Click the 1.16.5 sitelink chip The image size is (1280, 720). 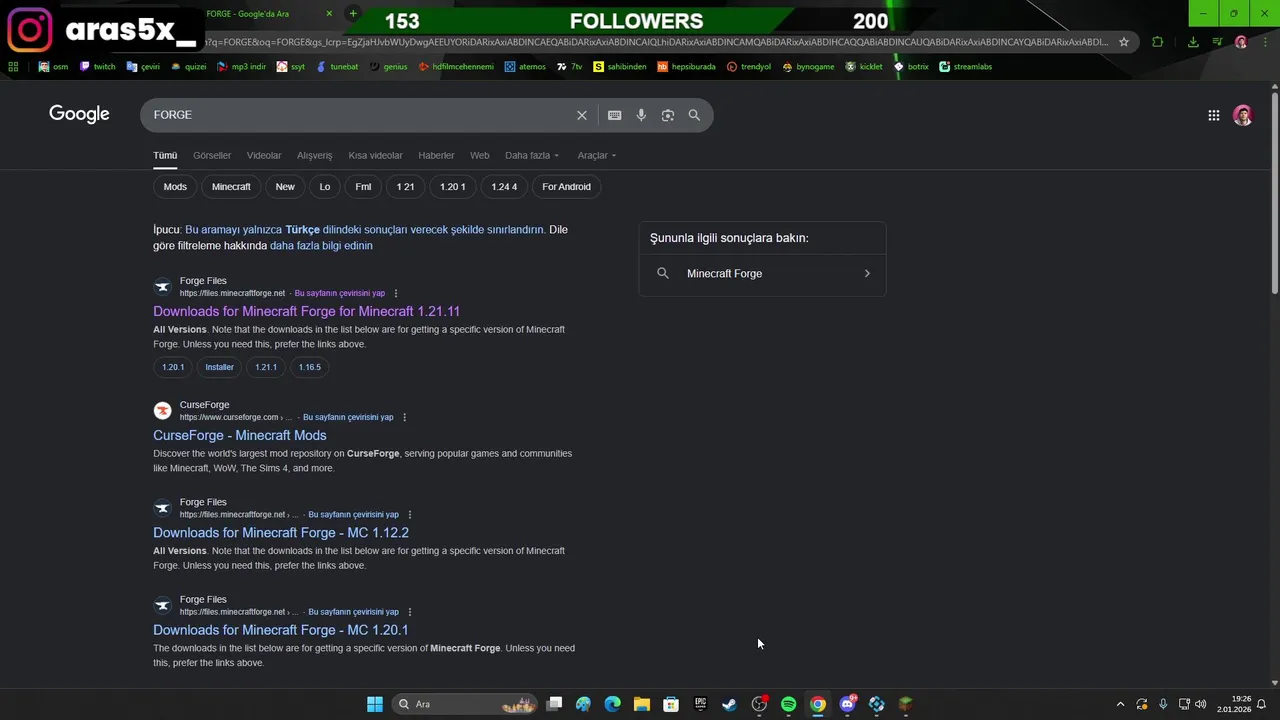click(x=310, y=367)
